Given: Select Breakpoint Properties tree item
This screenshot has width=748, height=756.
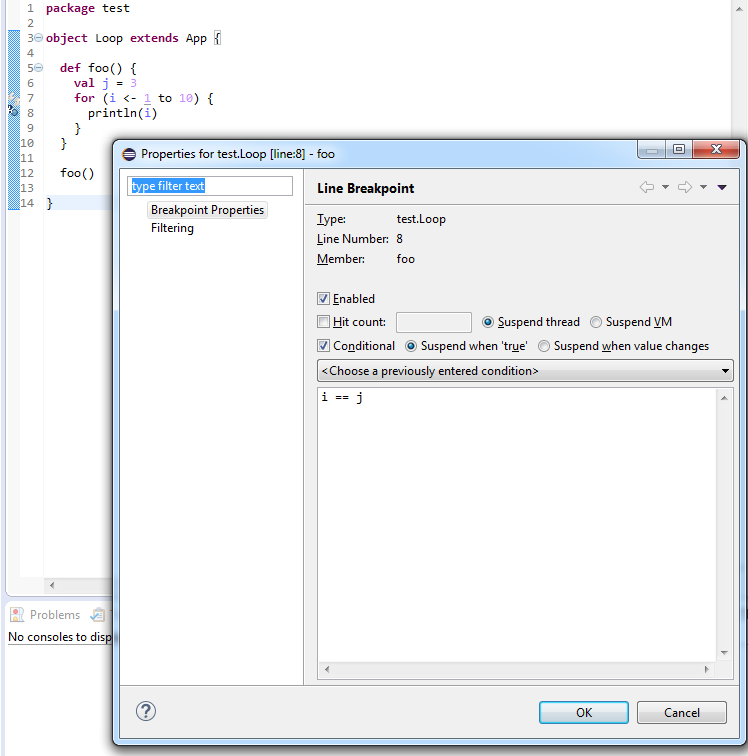Looking at the screenshot, I should pyautogui.click(x=207, y=210).
